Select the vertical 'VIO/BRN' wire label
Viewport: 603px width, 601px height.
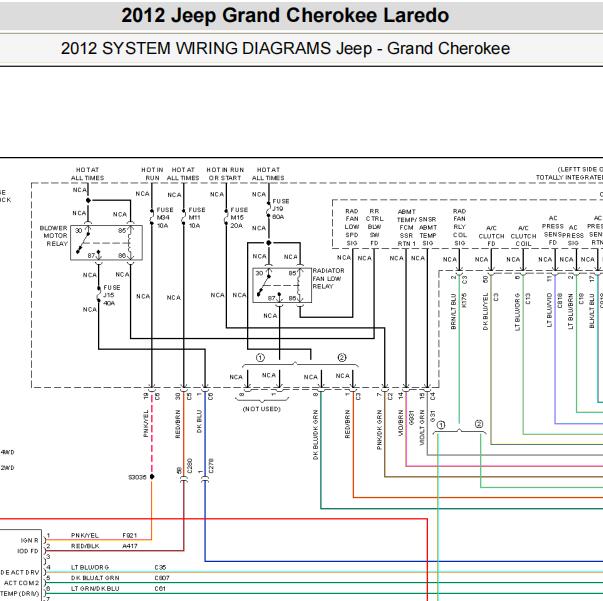point(401,423)
